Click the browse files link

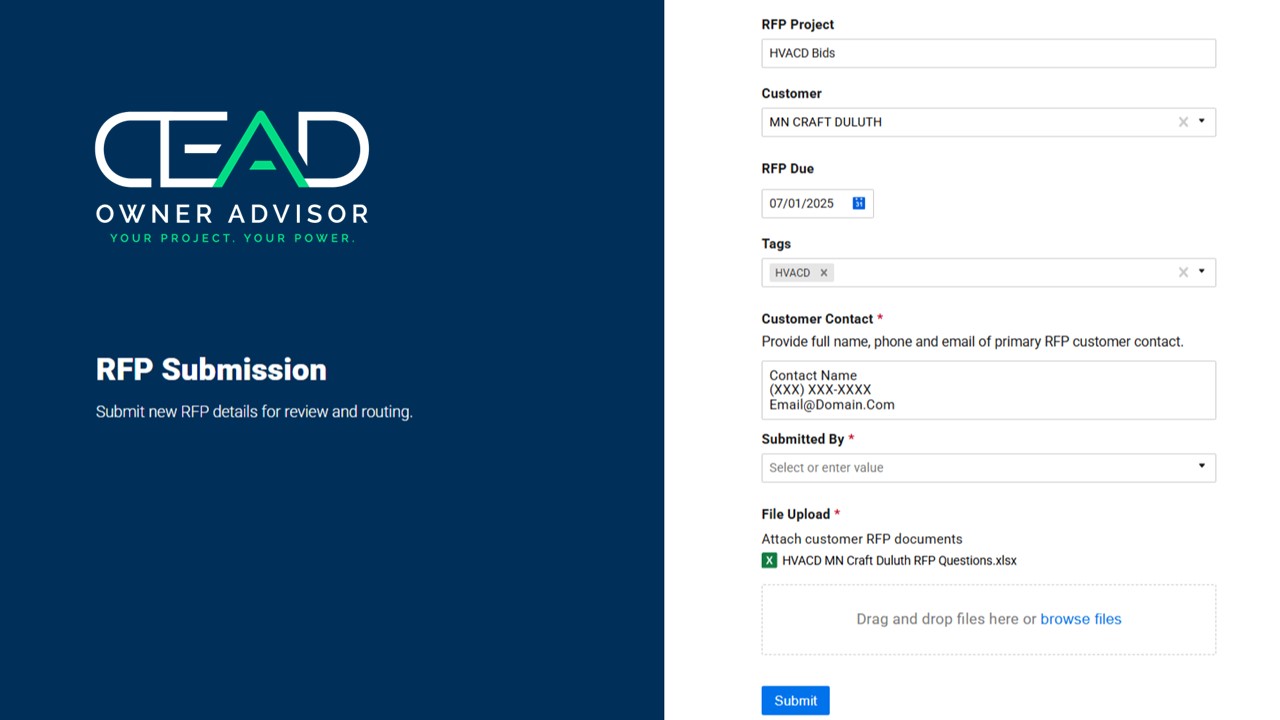(1080, 619)
